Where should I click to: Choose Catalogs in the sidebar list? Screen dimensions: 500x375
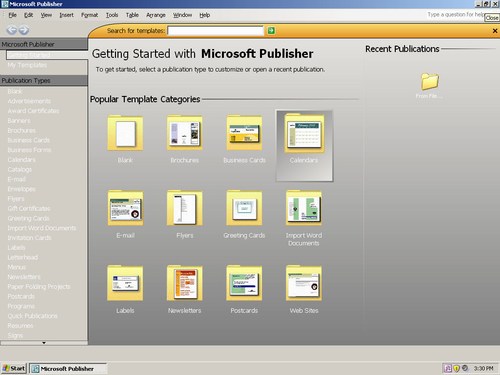coord(20,169)
